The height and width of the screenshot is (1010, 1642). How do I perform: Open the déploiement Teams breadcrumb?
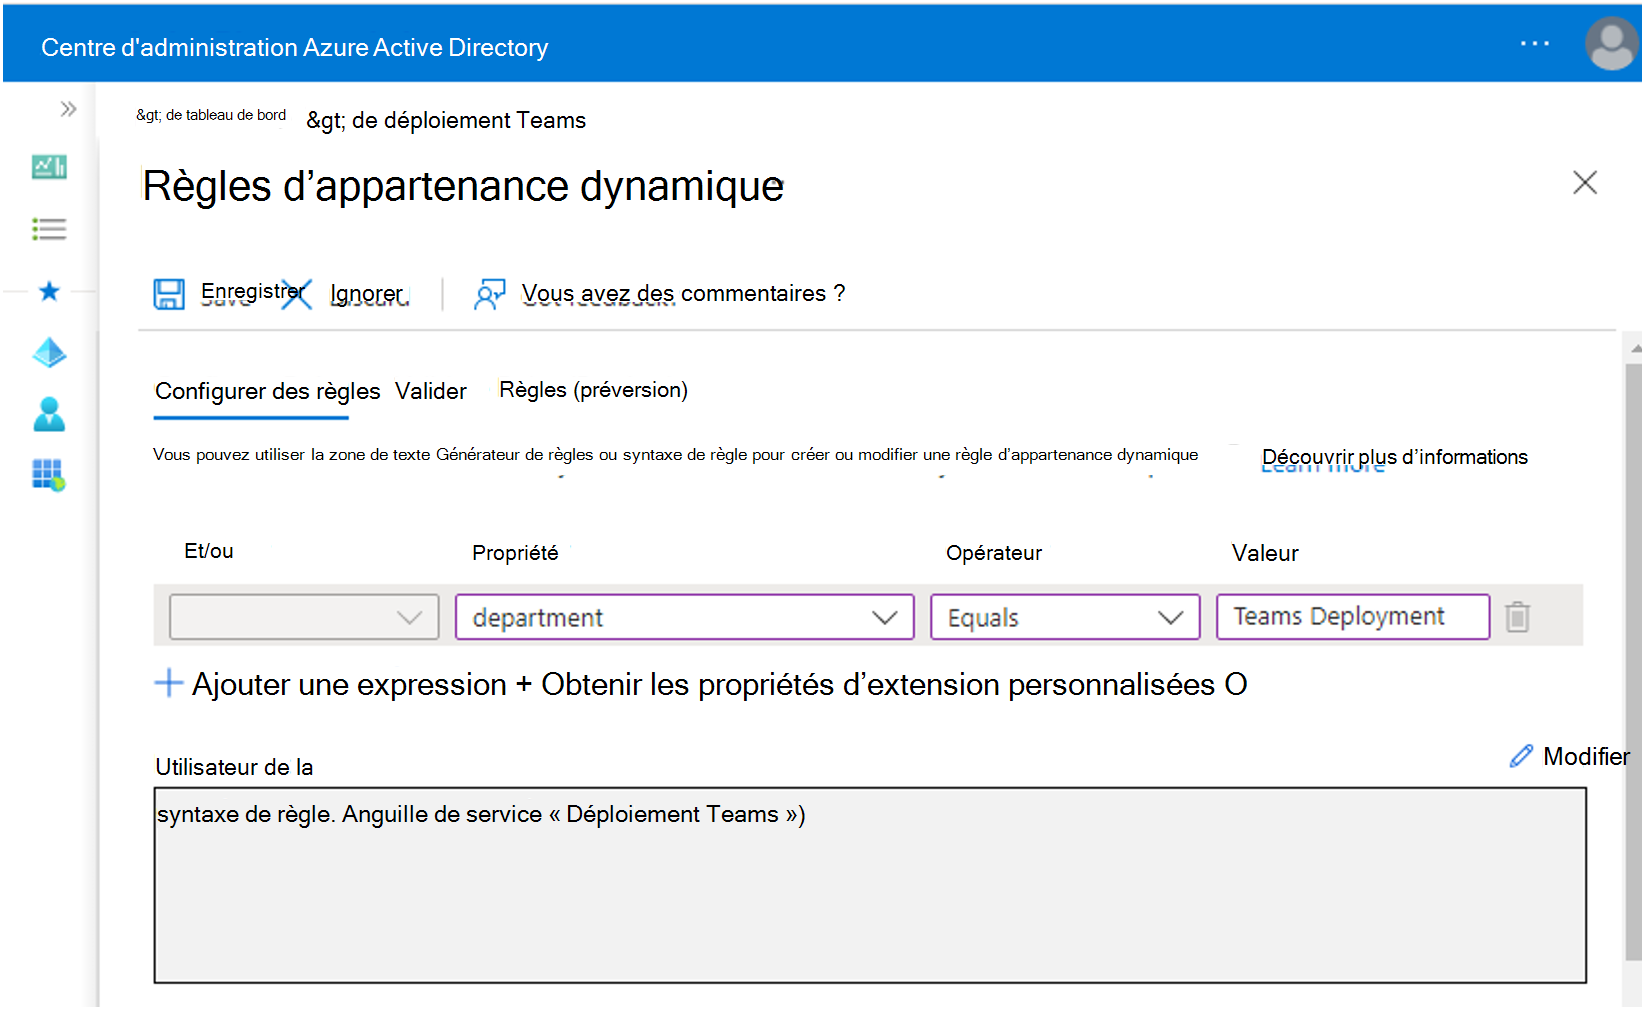pos(446,120)
